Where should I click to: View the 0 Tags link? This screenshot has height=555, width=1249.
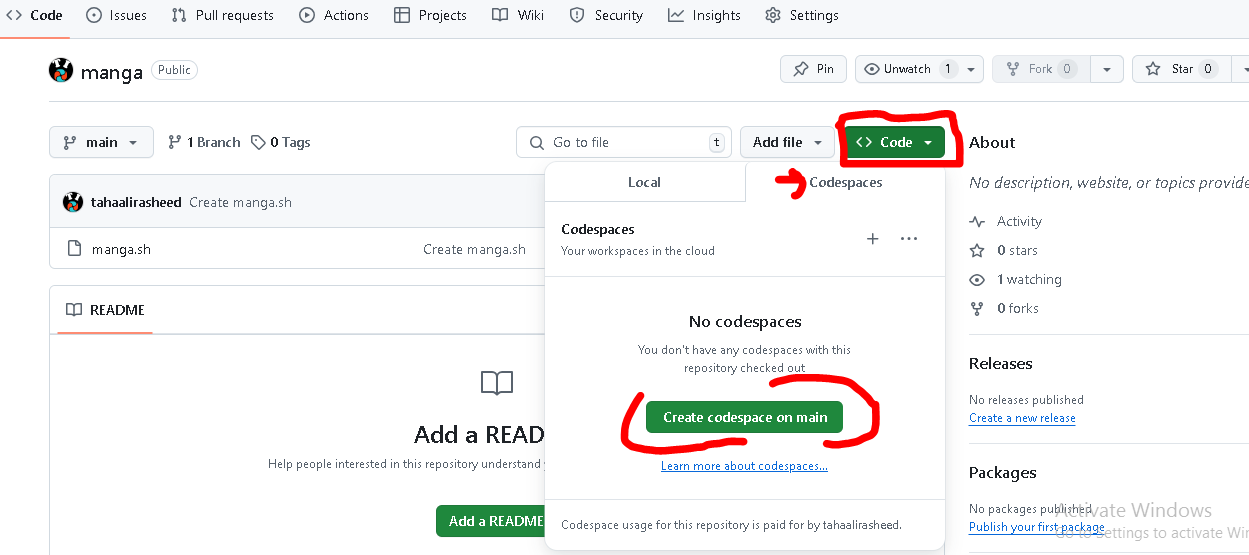tap(281, 142)
